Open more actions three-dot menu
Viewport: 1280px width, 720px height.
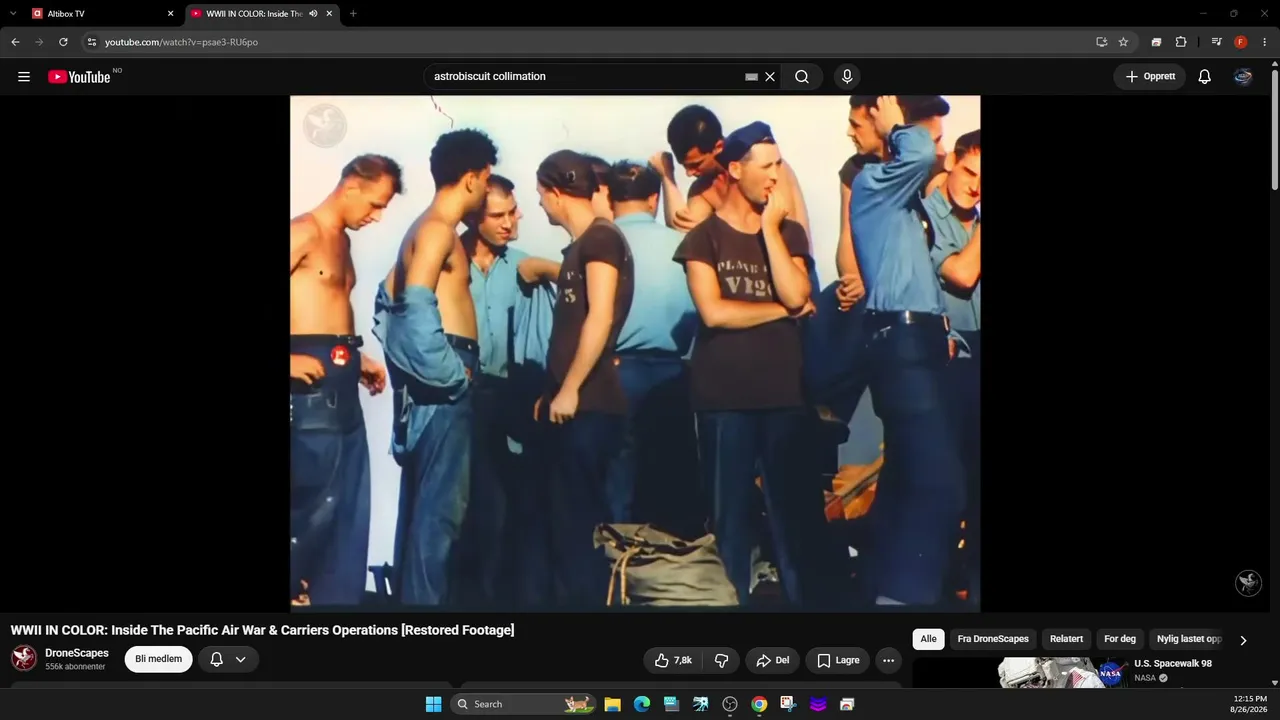[x=888, y=660]
